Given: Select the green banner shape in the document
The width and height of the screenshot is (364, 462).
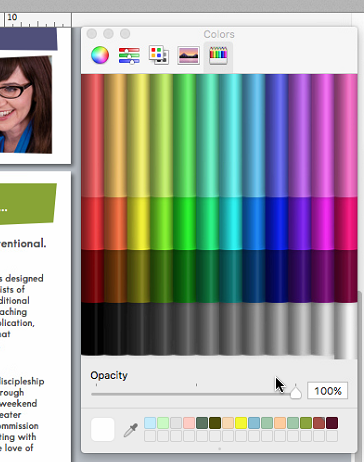Looking at the screenshot, I should tap(28, 203).
